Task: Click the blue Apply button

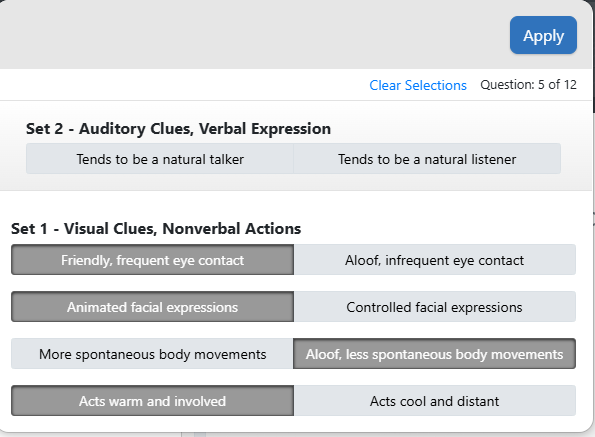Action: point(543,35)
